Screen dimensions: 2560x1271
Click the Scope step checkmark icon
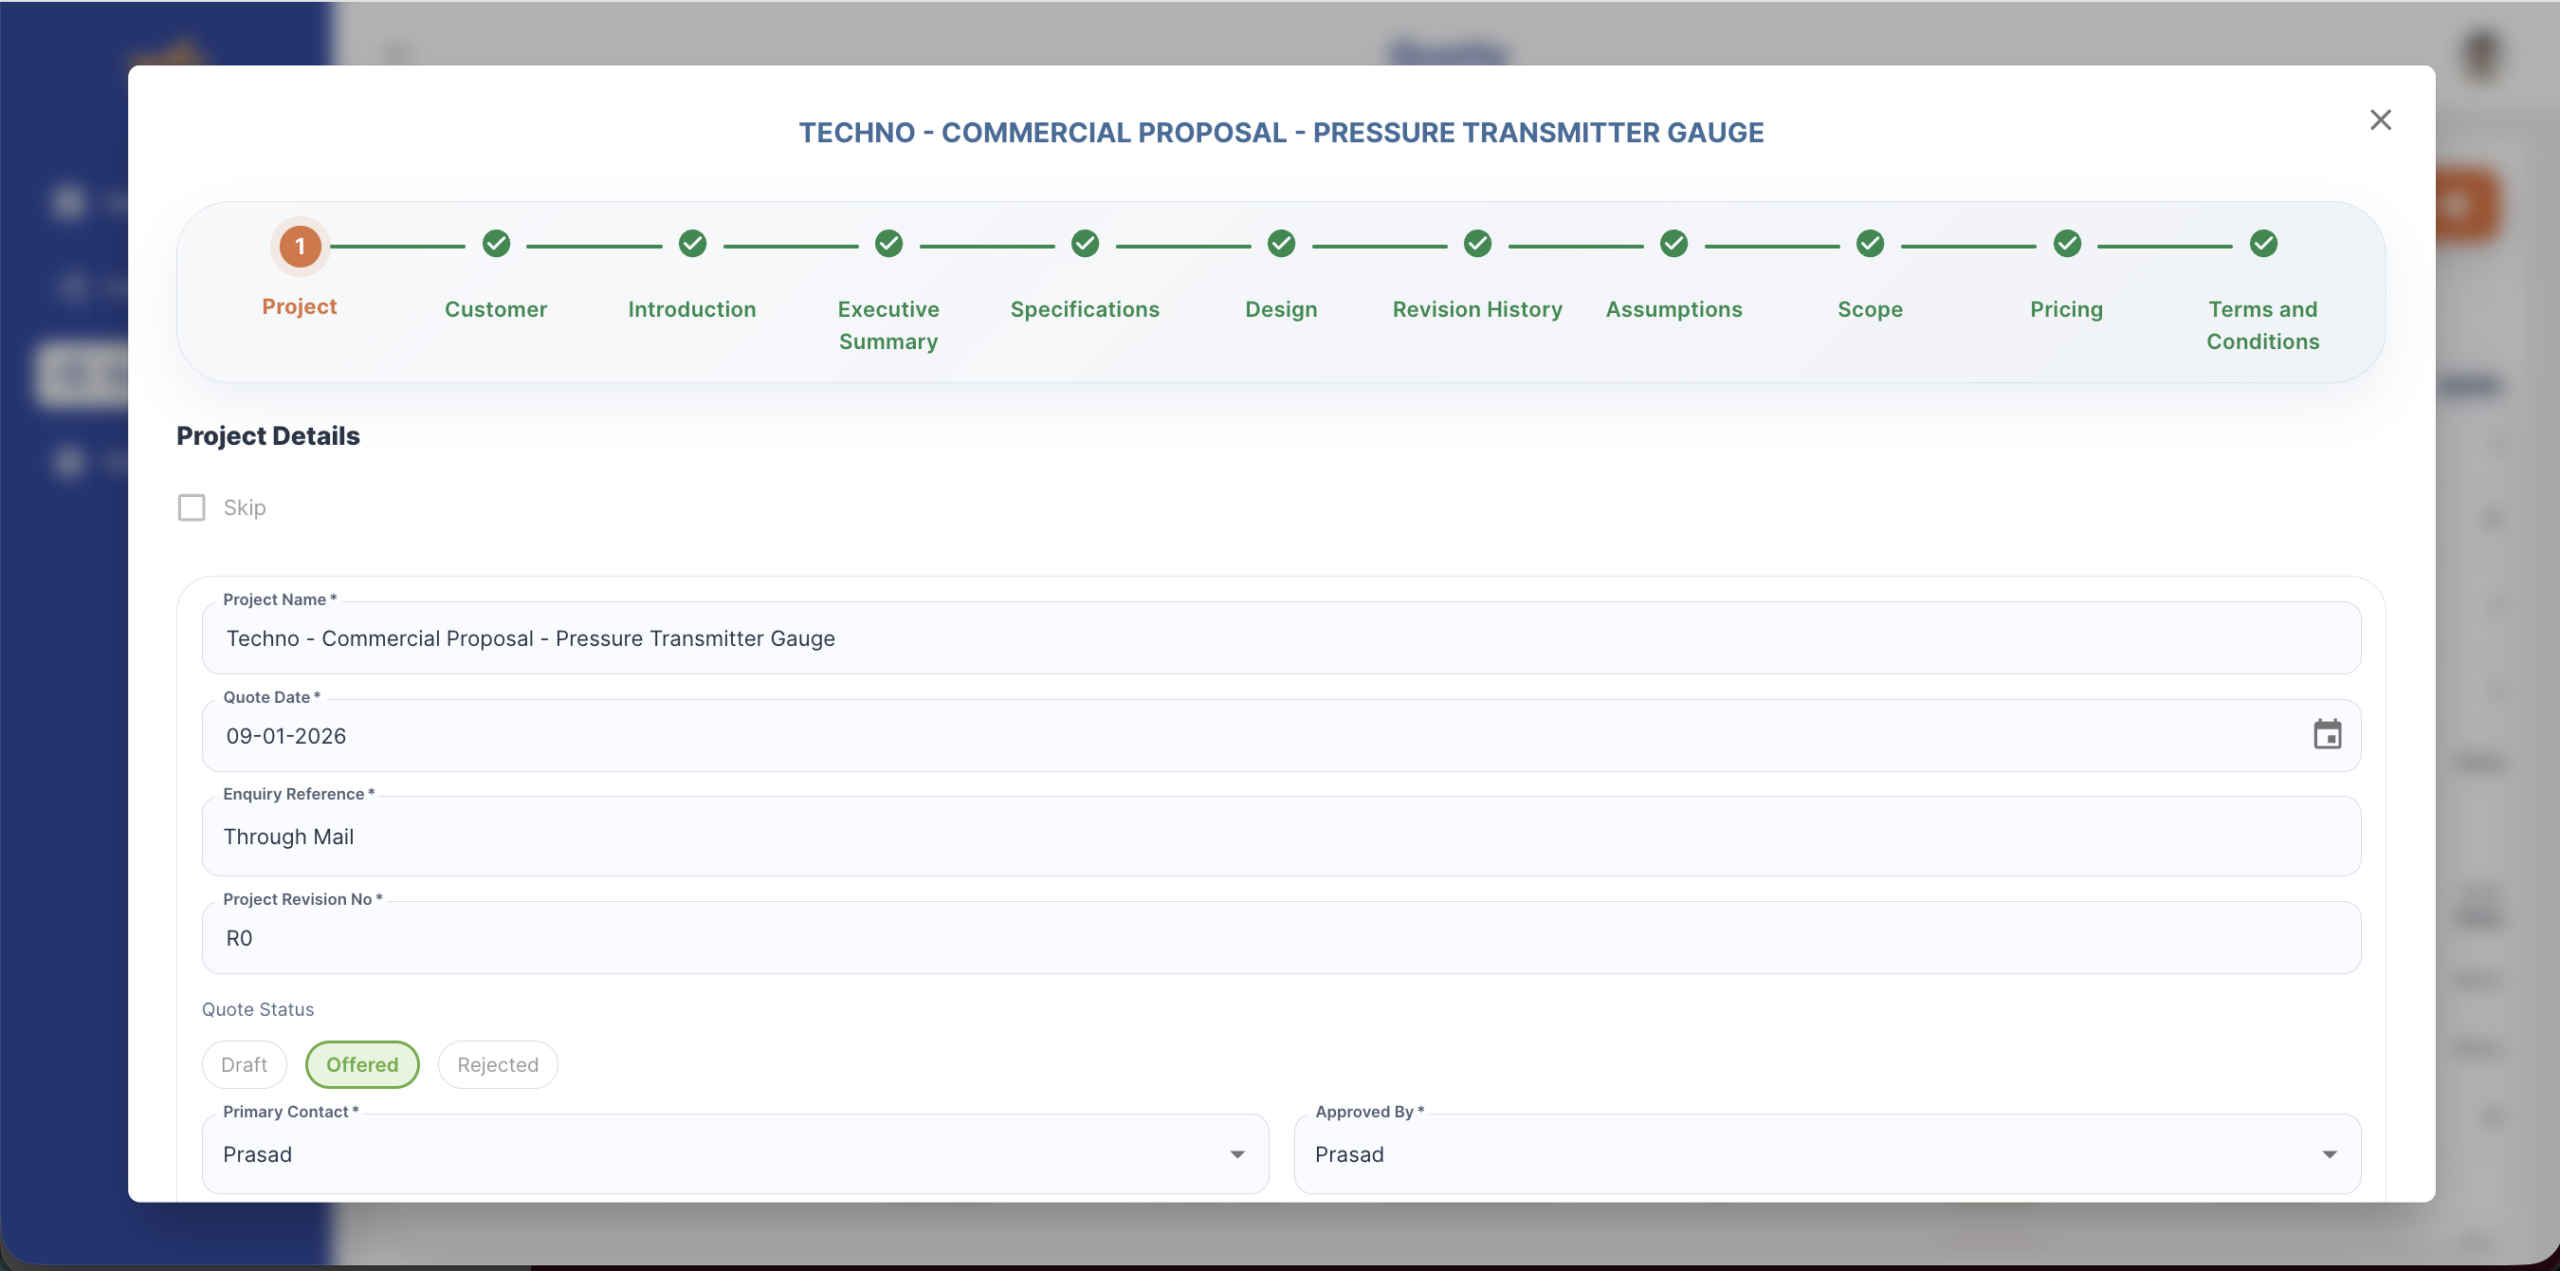point(1870,244)
